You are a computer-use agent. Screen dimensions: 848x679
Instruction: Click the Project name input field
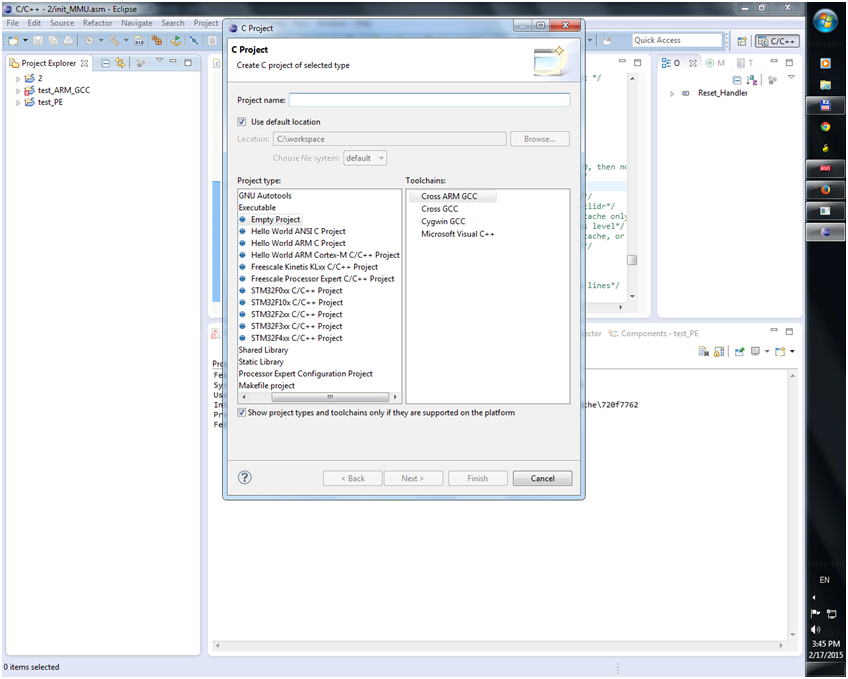pyautogui.click(x=429, y=100)
